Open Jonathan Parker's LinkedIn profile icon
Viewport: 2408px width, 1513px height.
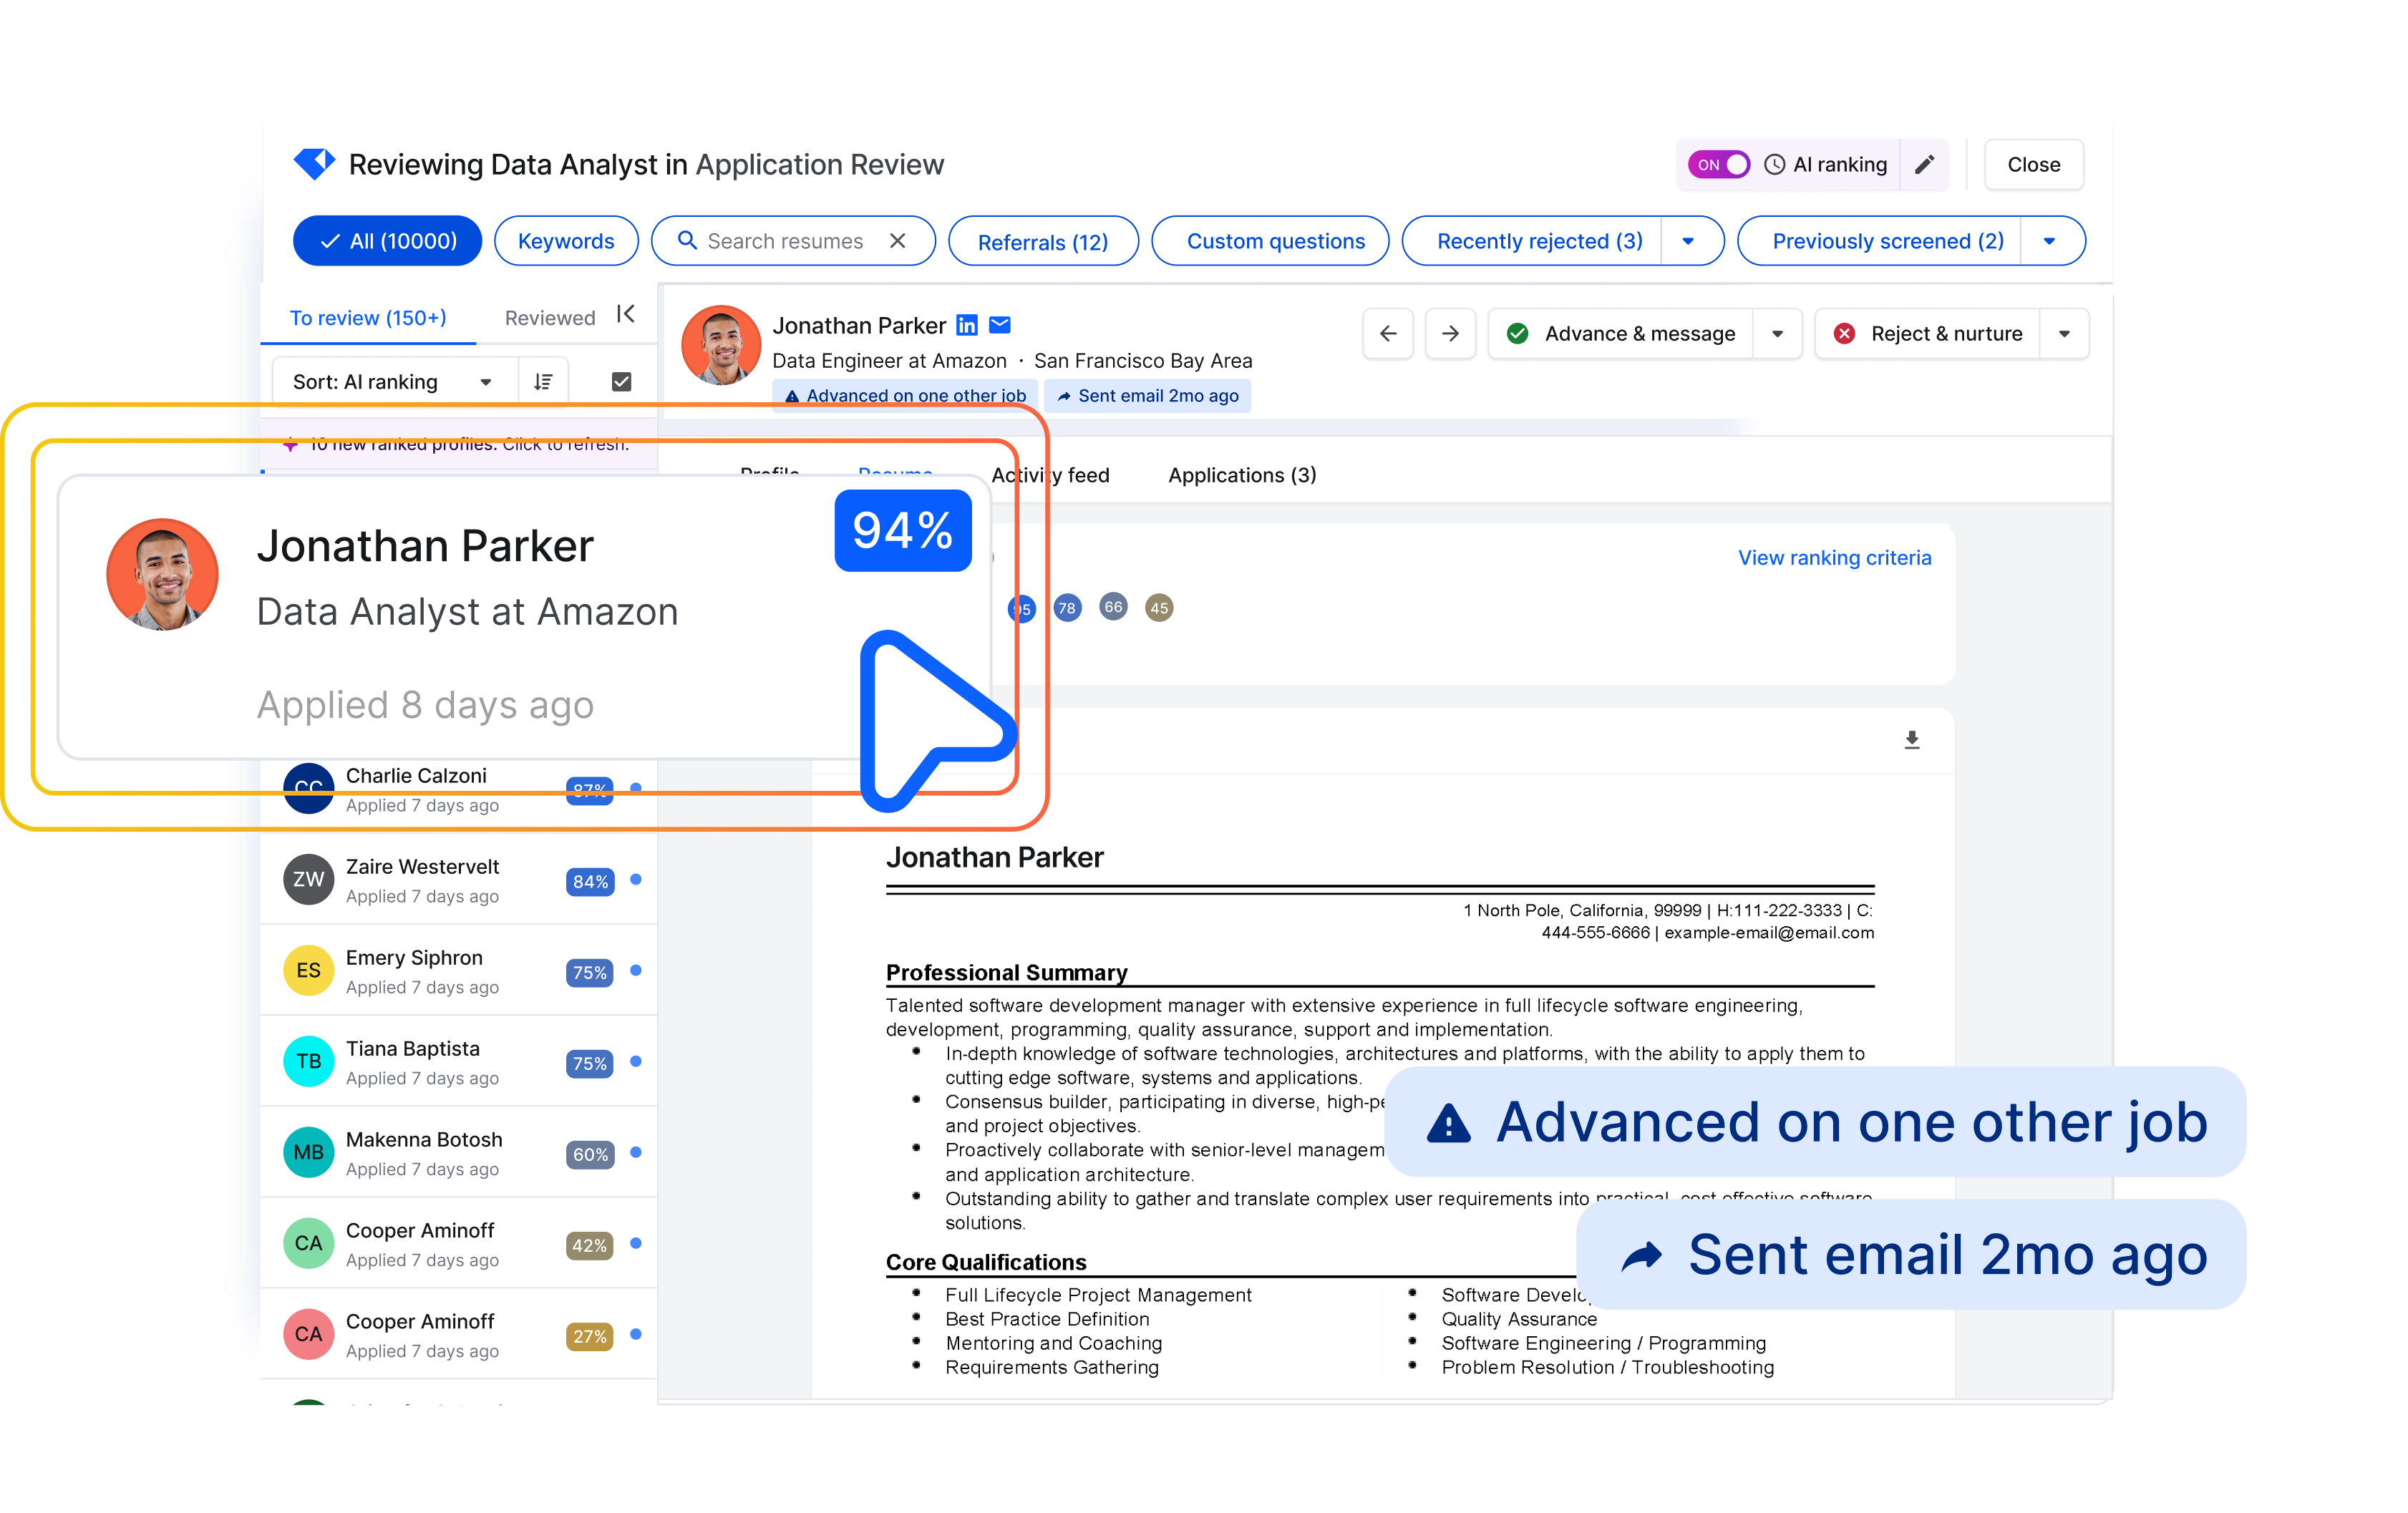966,324
